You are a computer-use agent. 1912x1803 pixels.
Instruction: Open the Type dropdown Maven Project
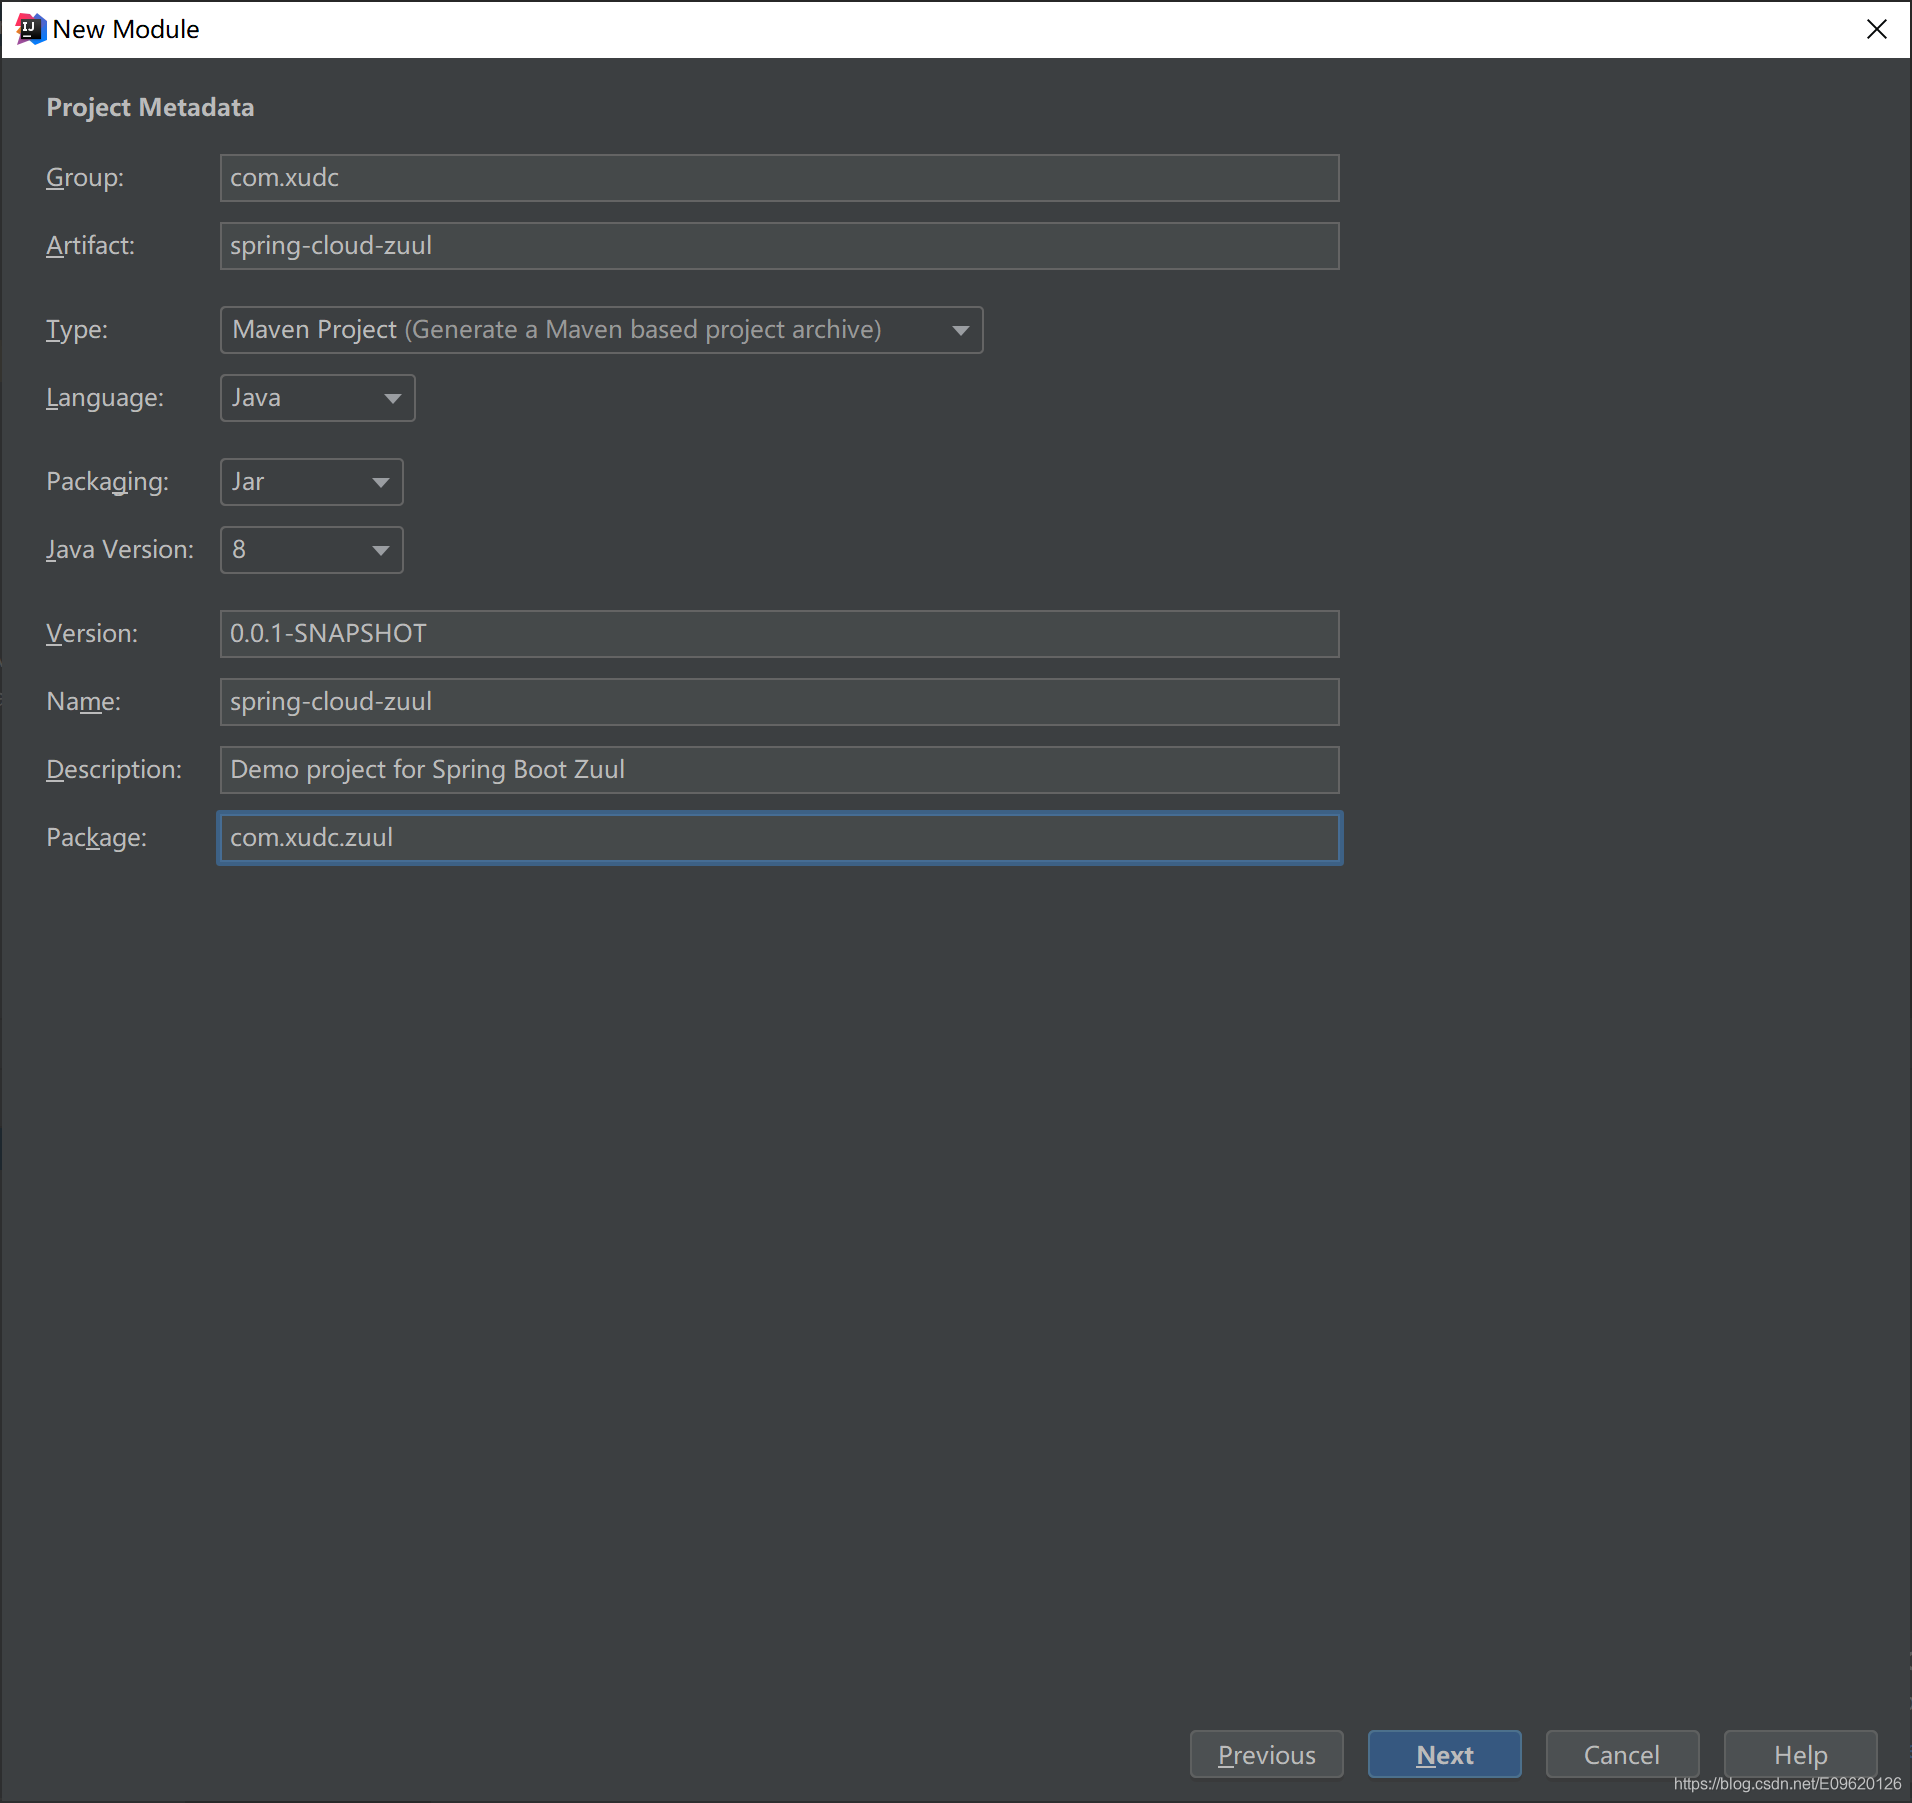[x=601, y=330]
